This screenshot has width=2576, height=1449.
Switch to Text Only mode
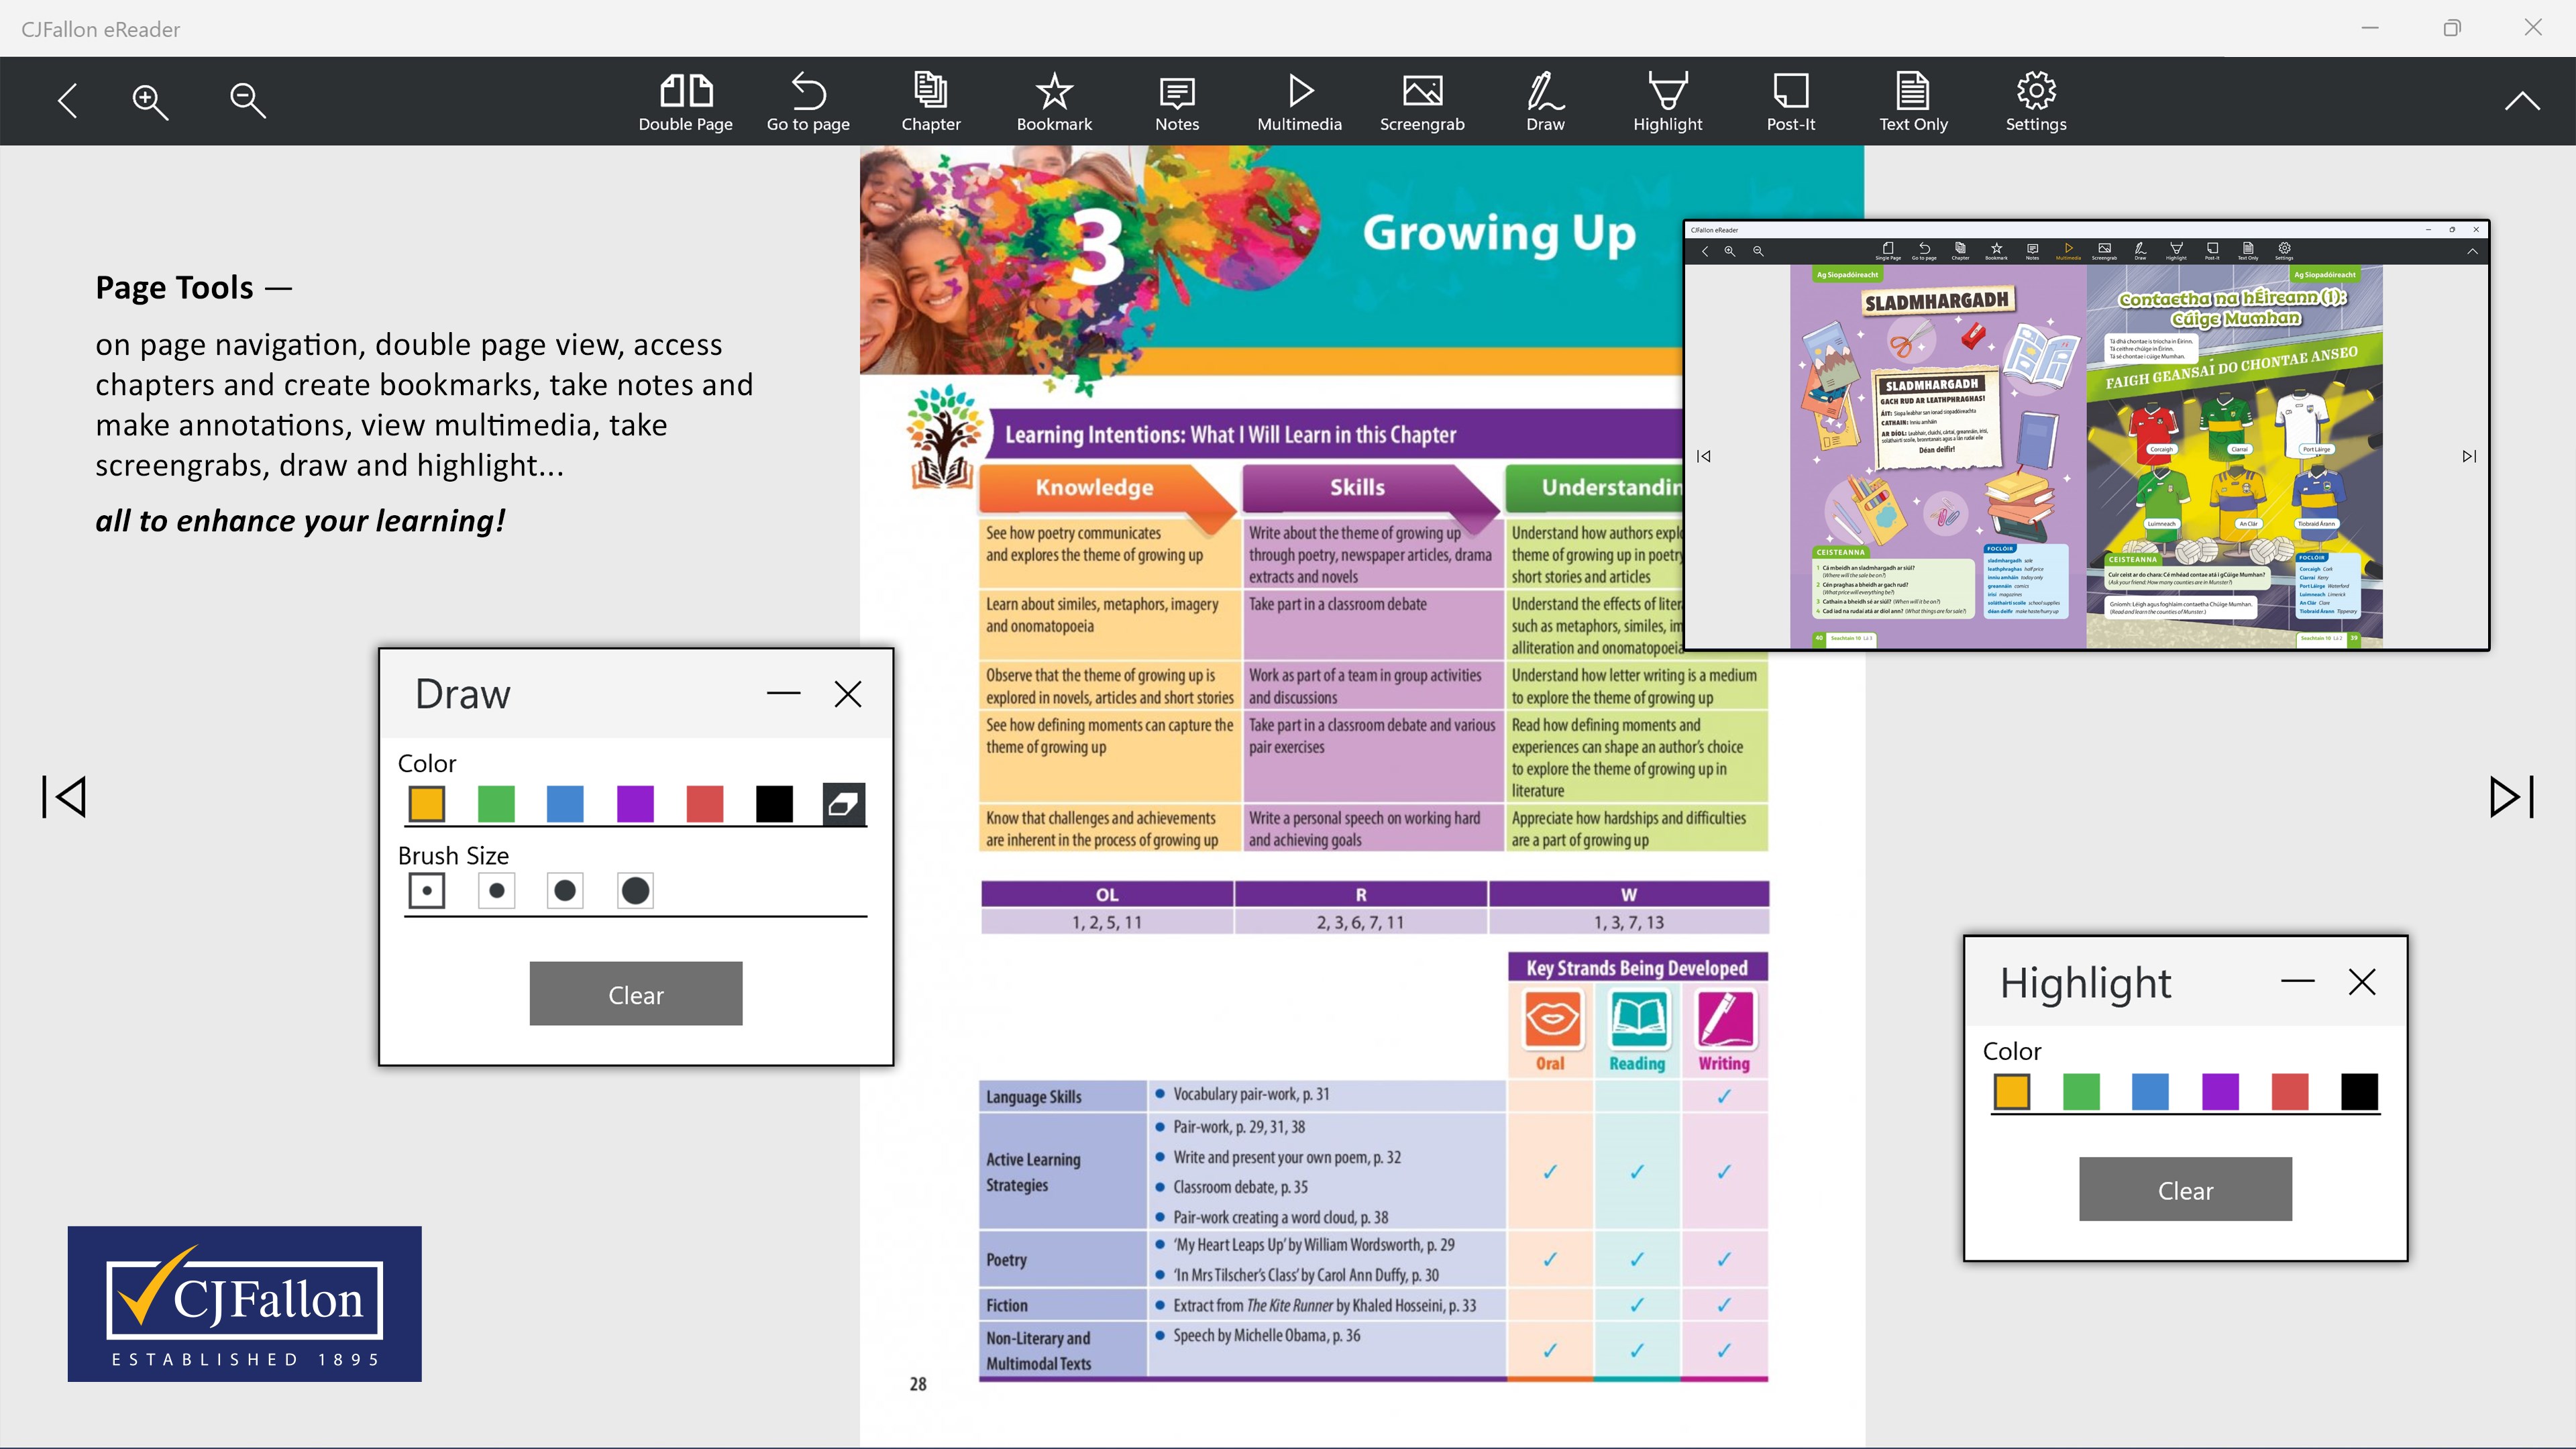(x=1912, y=100)
